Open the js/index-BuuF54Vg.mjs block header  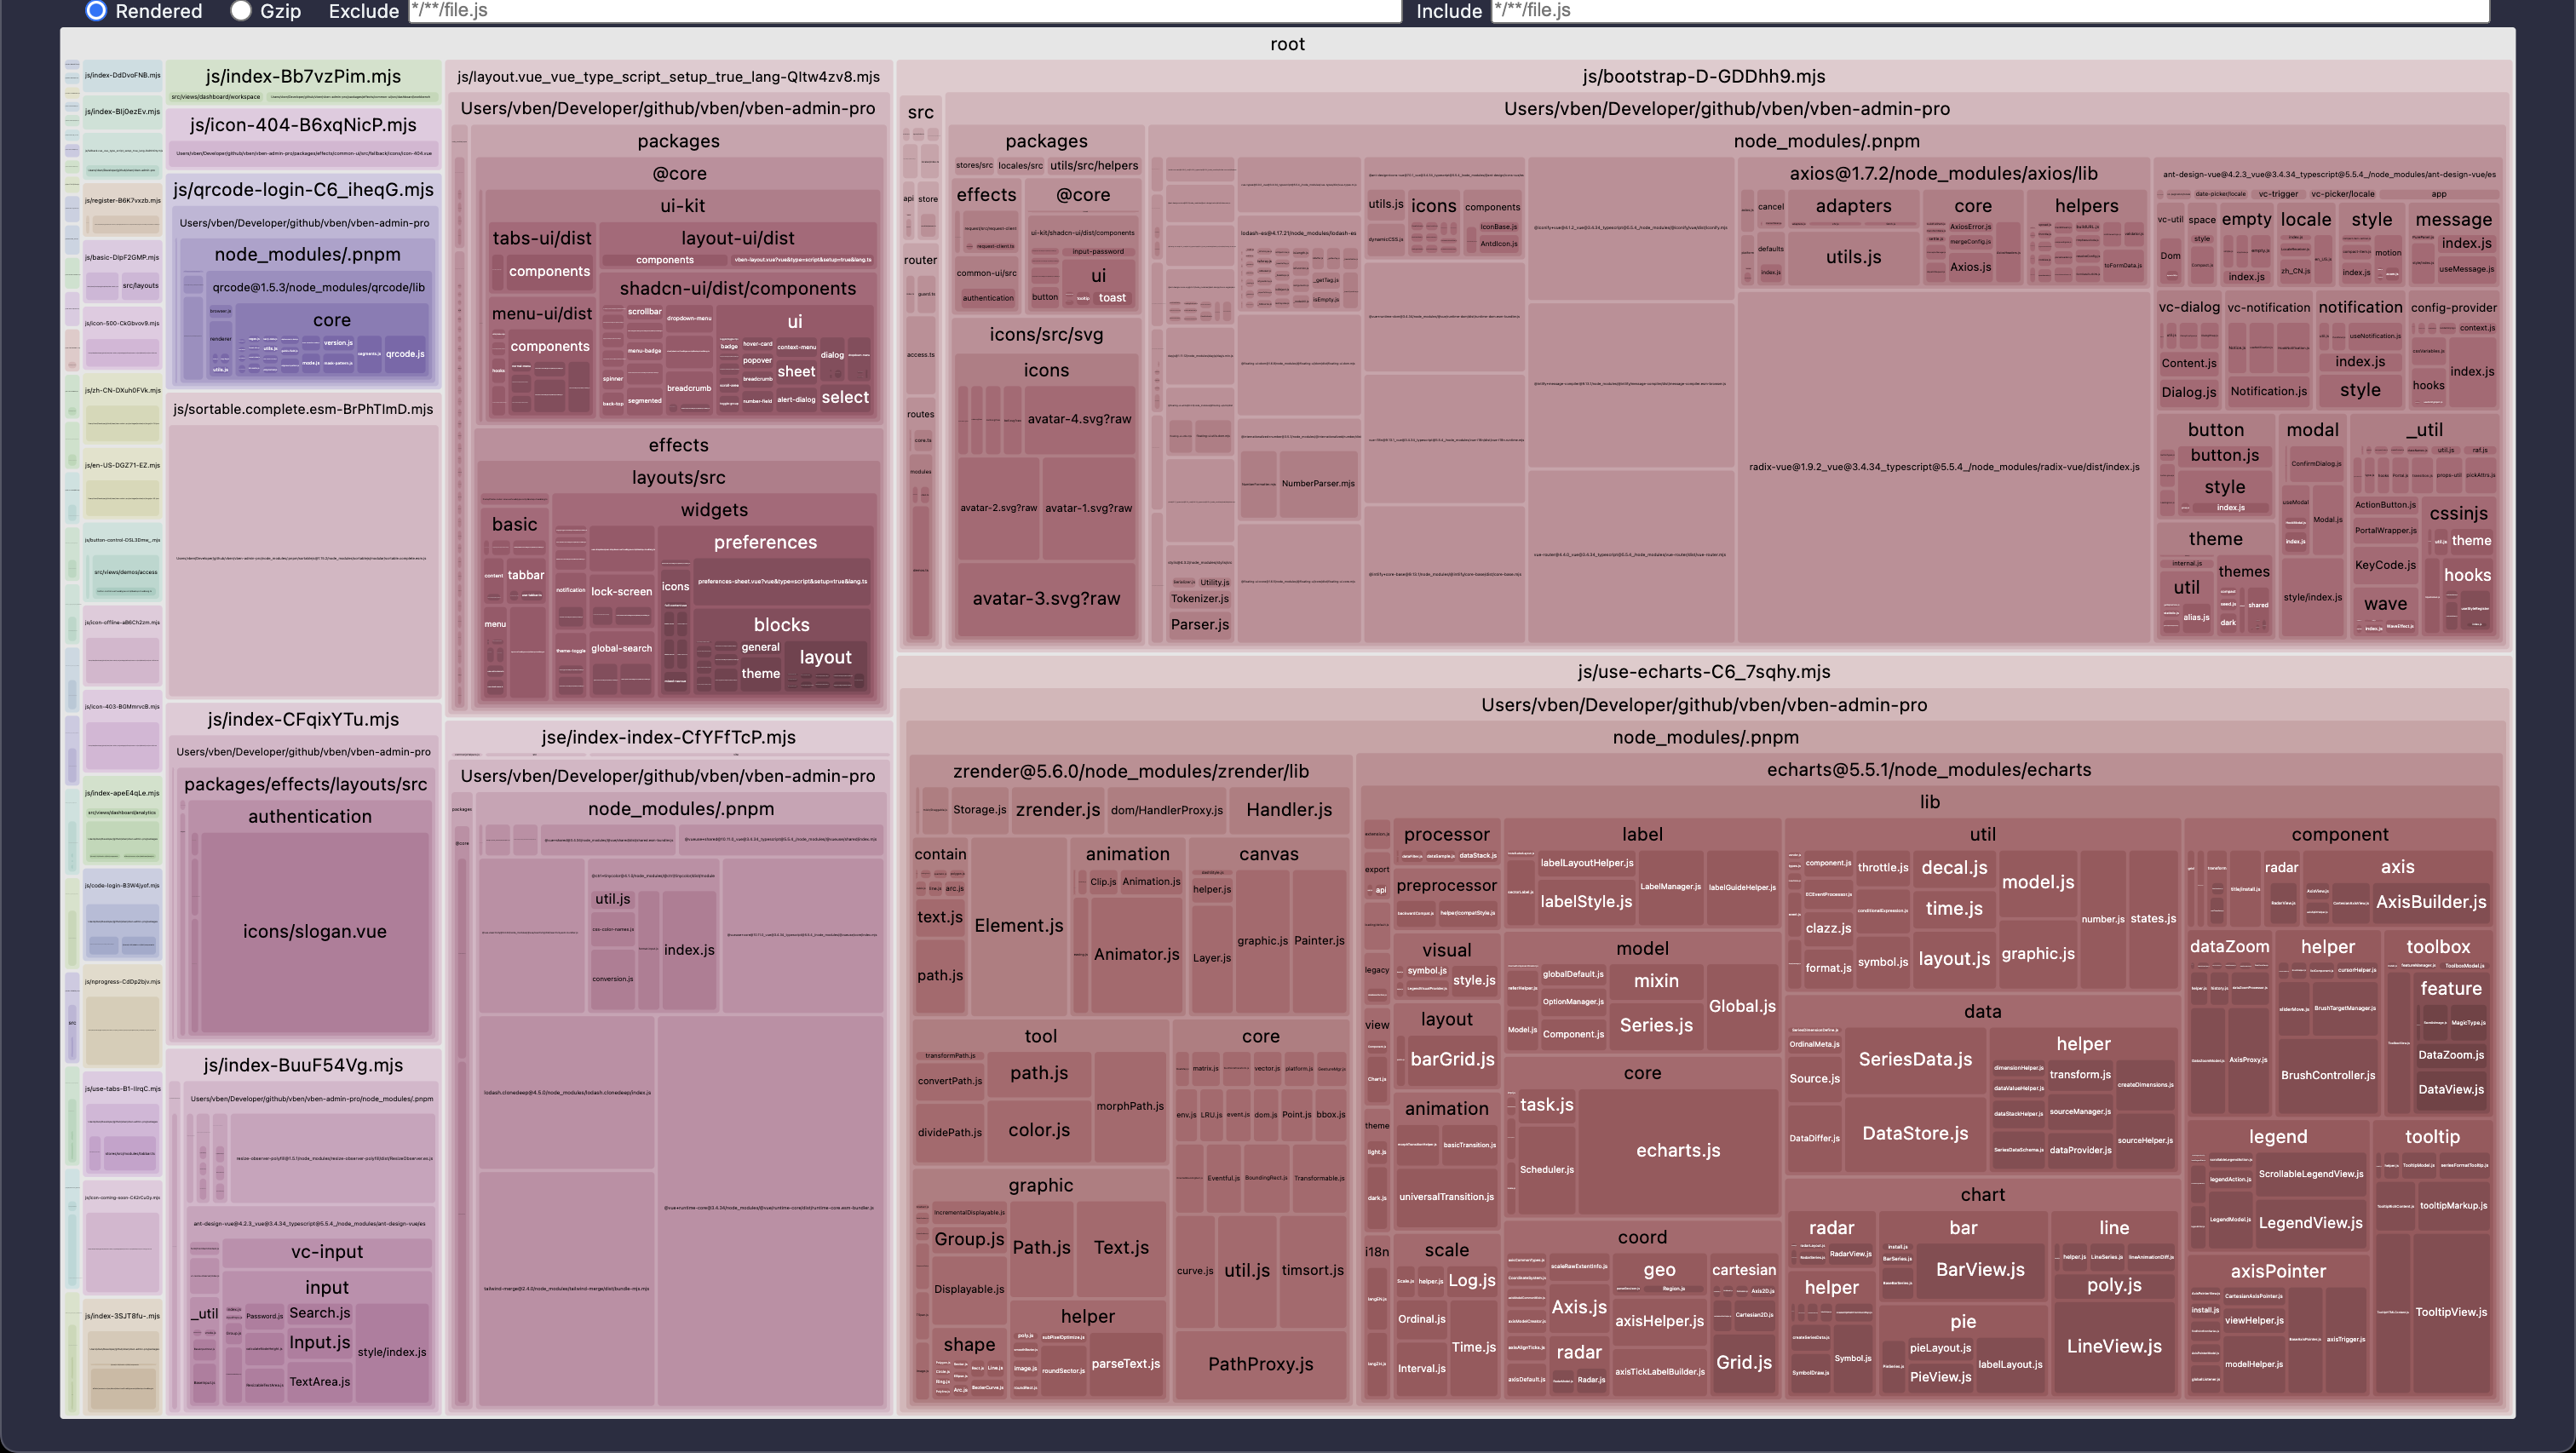point(303,1066)
